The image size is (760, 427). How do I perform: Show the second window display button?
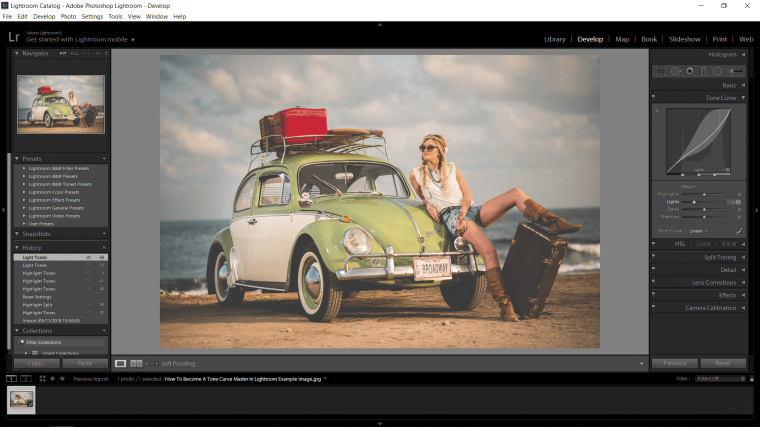click(x=26, y=379)
